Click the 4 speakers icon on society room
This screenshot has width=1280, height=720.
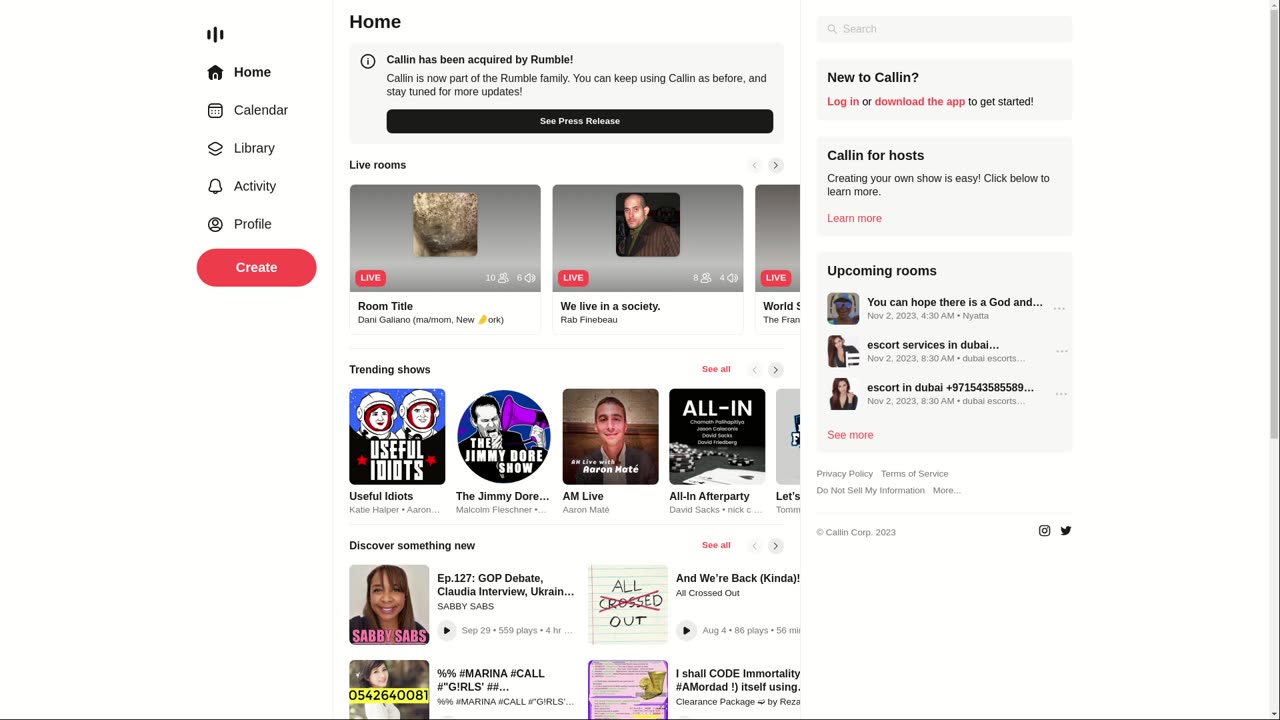[733, 278]
